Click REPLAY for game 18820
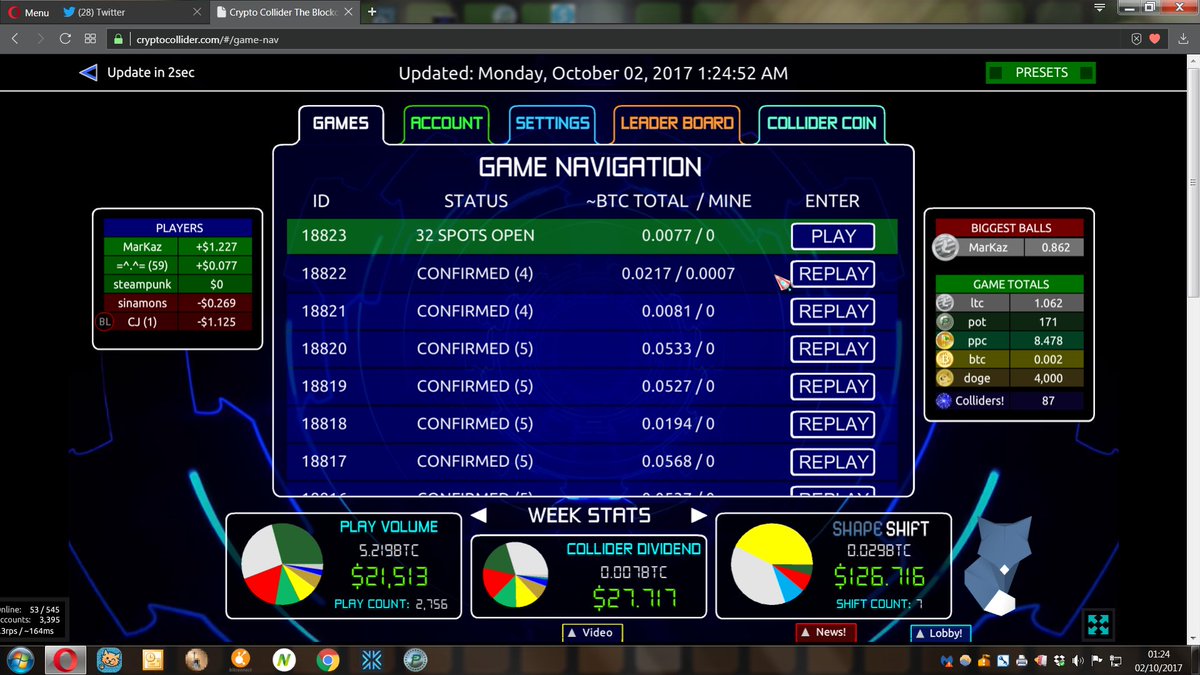Viewport: 1200px width, 675px height. click(x=833, y=349)
